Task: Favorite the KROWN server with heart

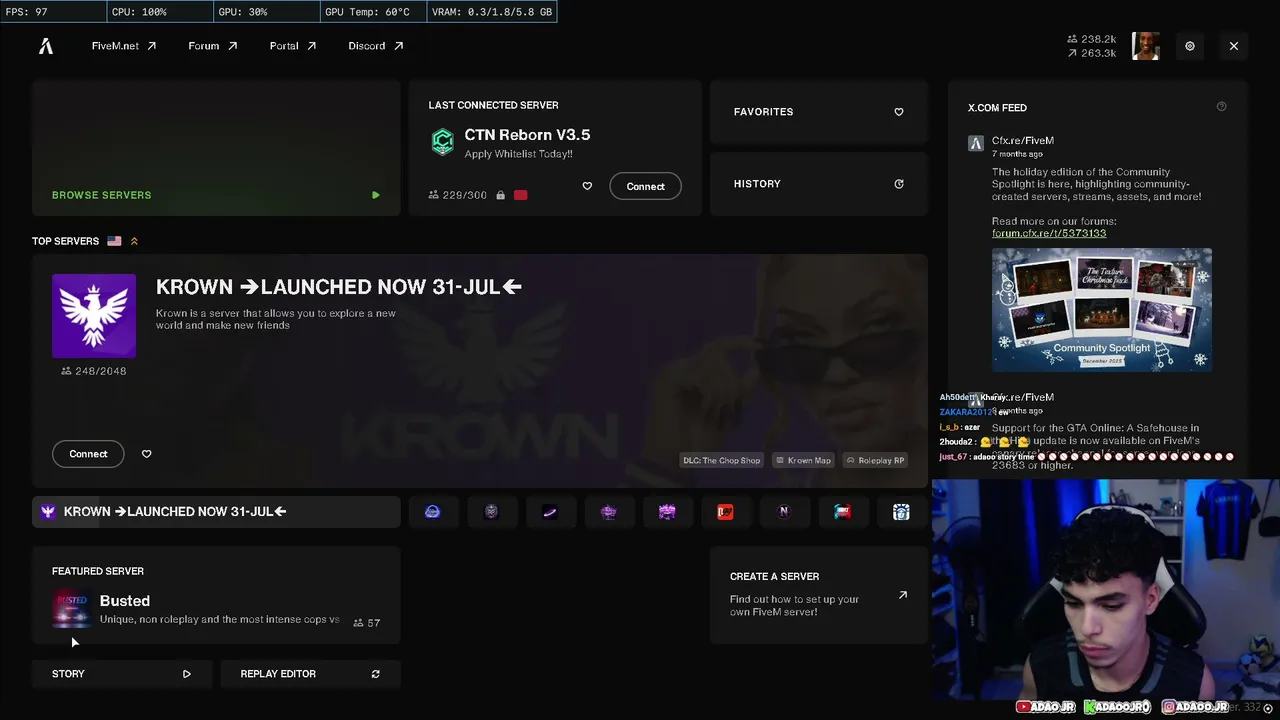Action: 146,454
